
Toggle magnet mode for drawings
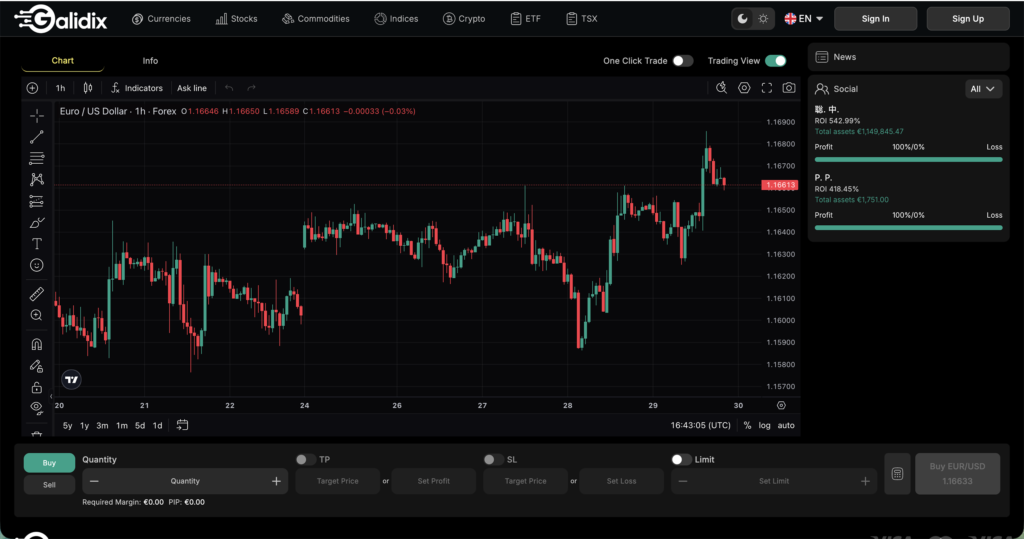click(x=37, y=344)
